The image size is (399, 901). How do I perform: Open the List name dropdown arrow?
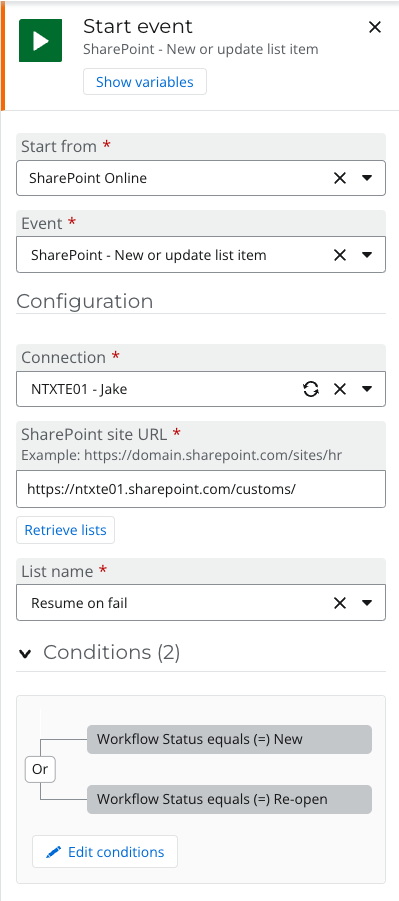tap(367, 603)
